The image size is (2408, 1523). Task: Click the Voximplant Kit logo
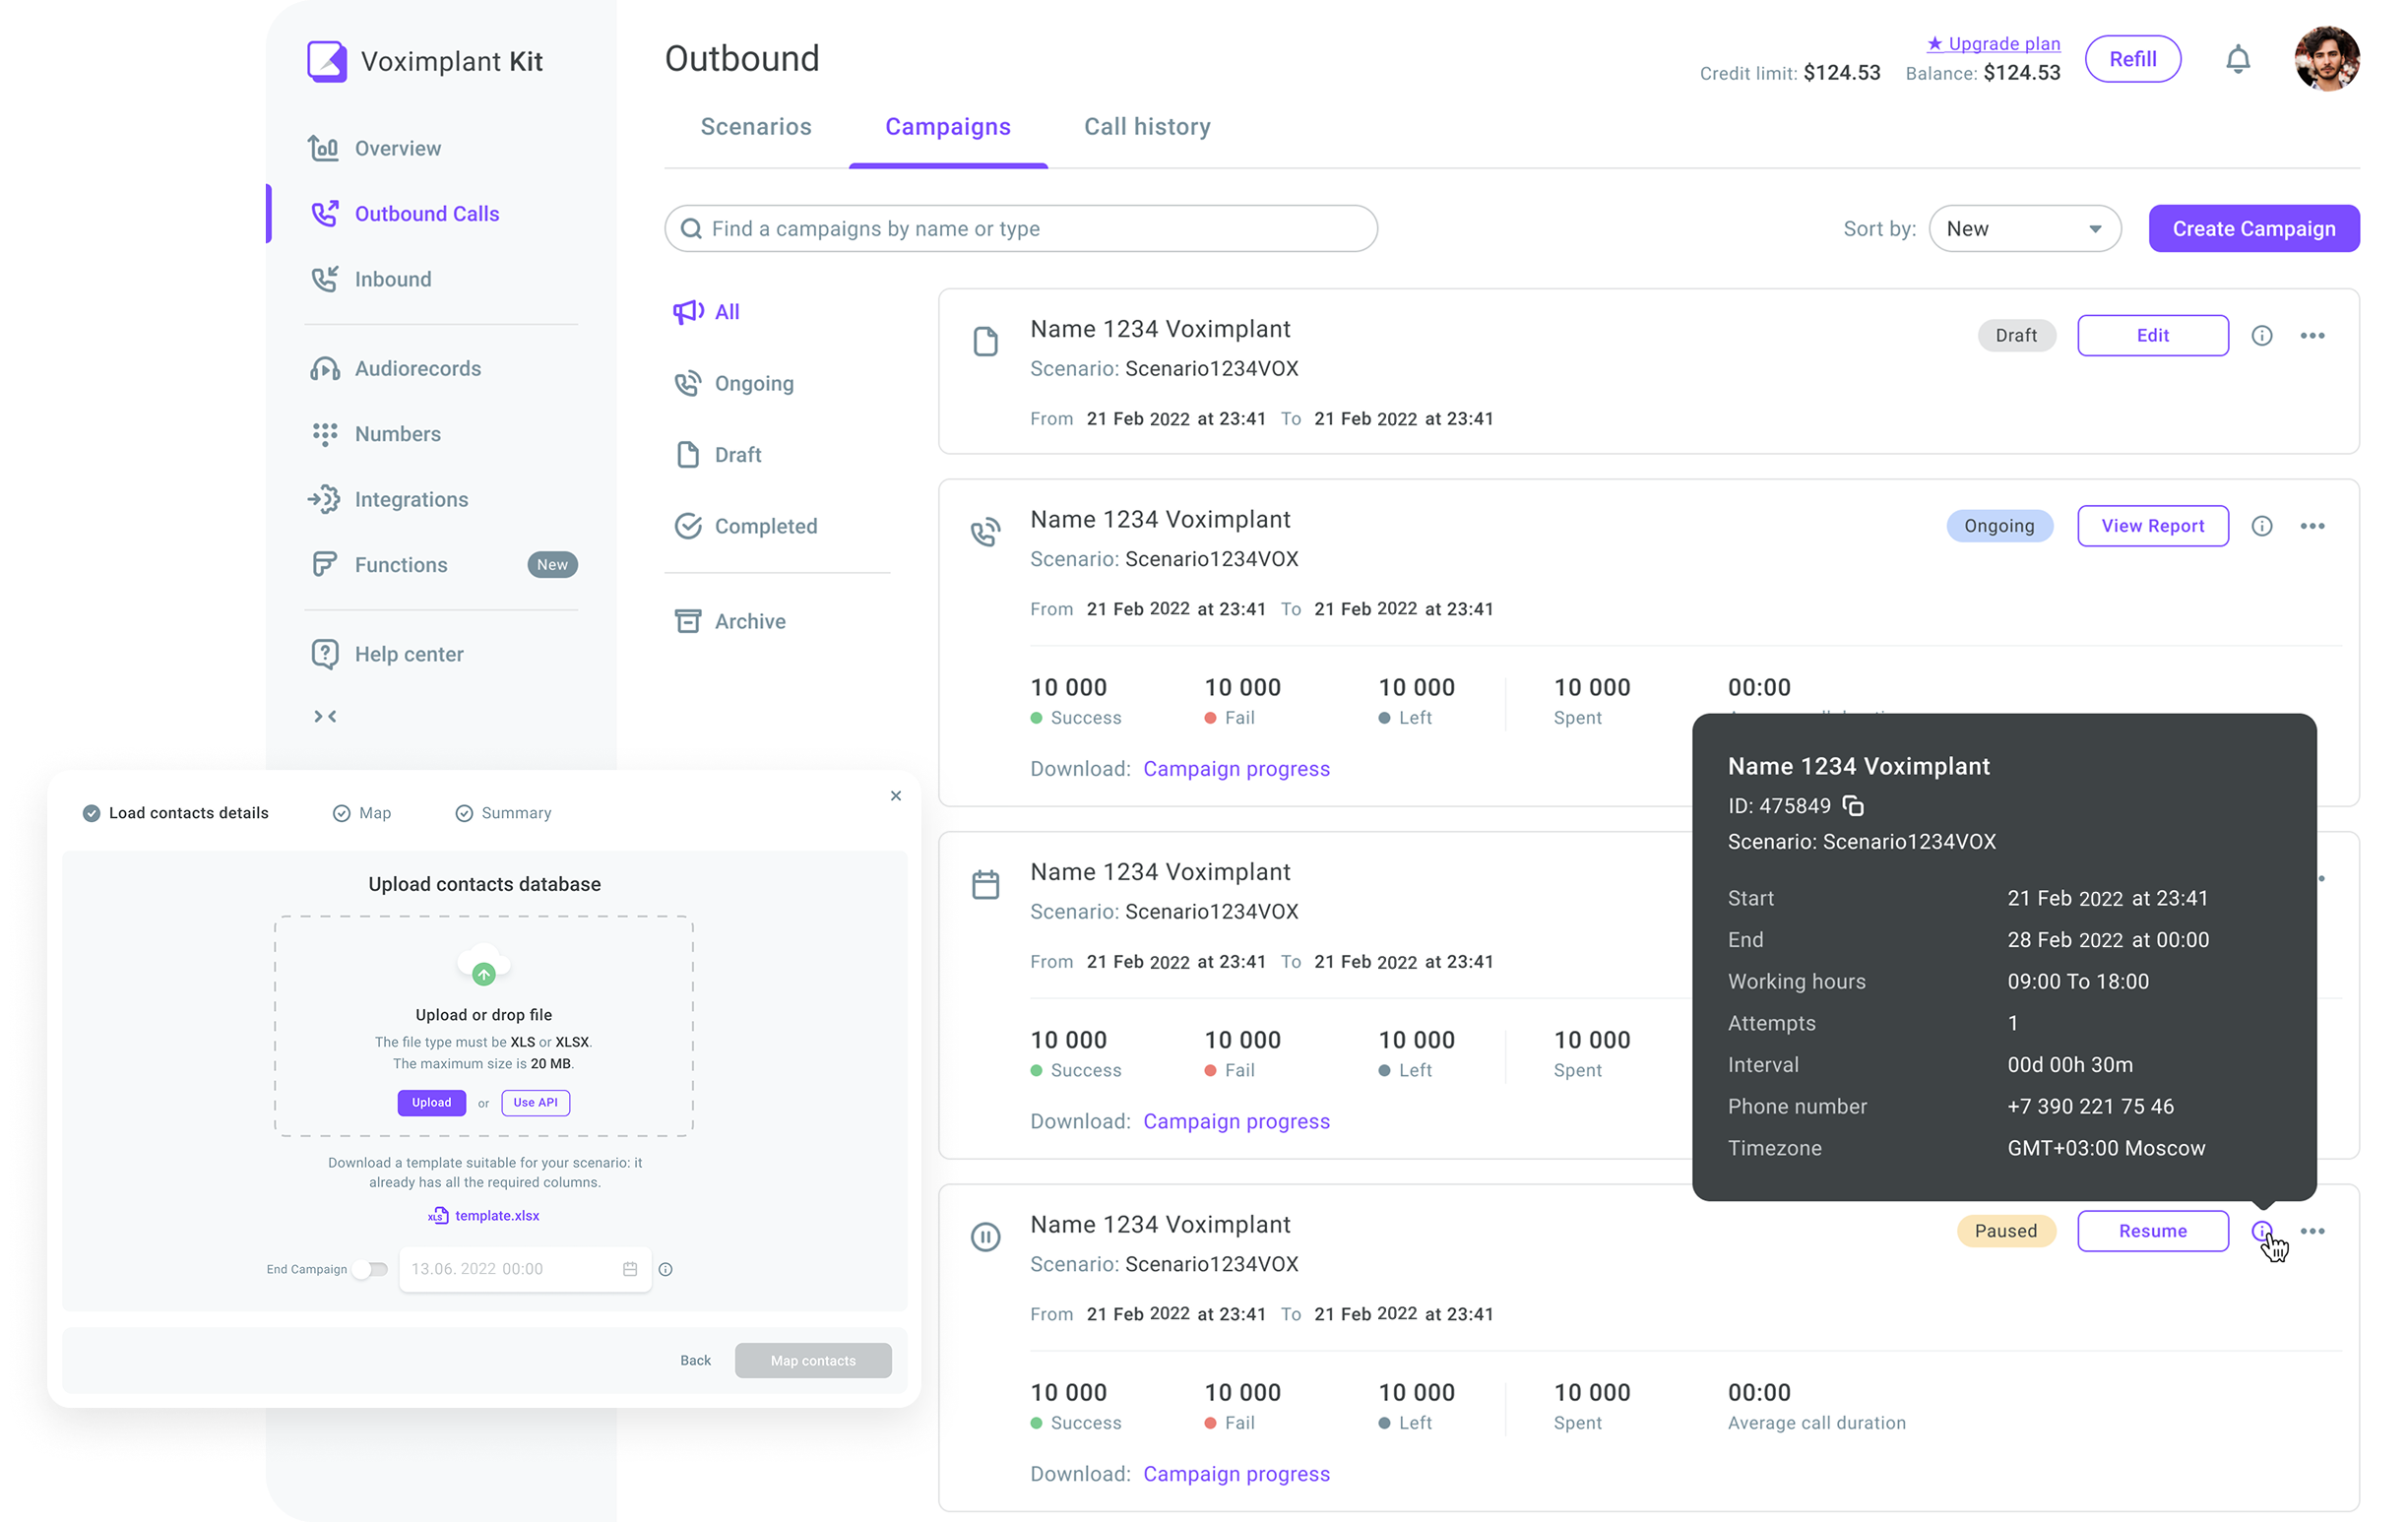[x=425, y=61]
